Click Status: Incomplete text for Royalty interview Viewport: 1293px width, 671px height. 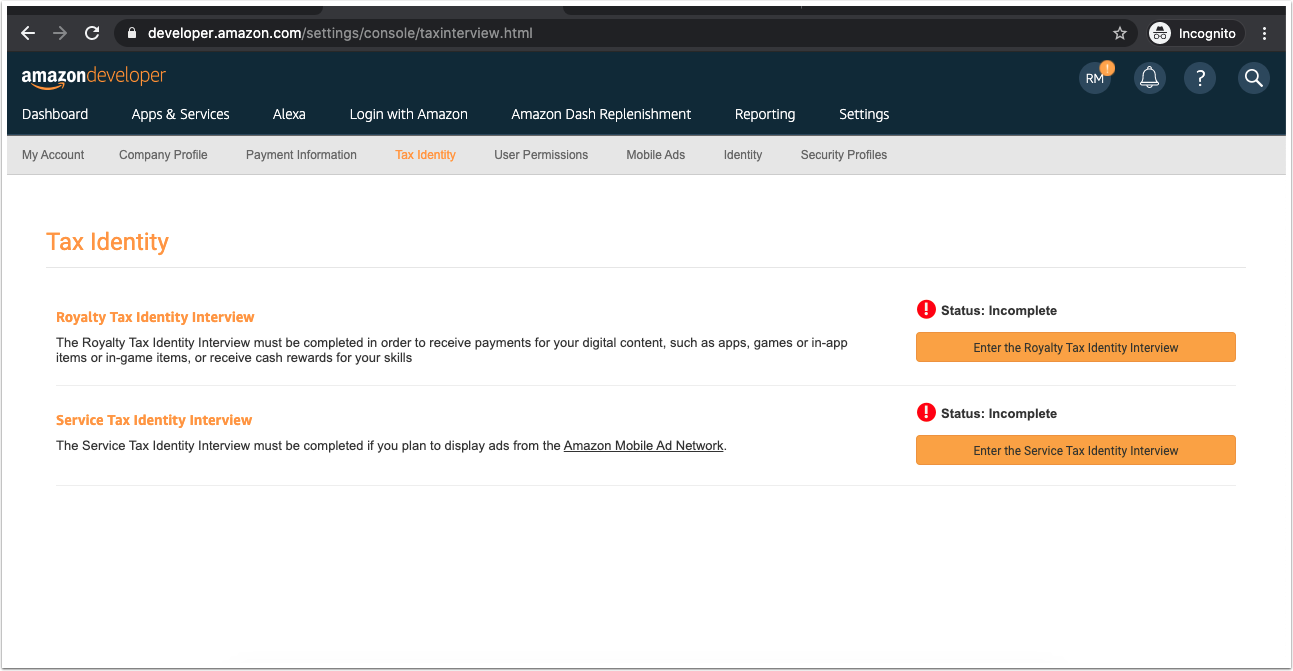click(999, 311)
